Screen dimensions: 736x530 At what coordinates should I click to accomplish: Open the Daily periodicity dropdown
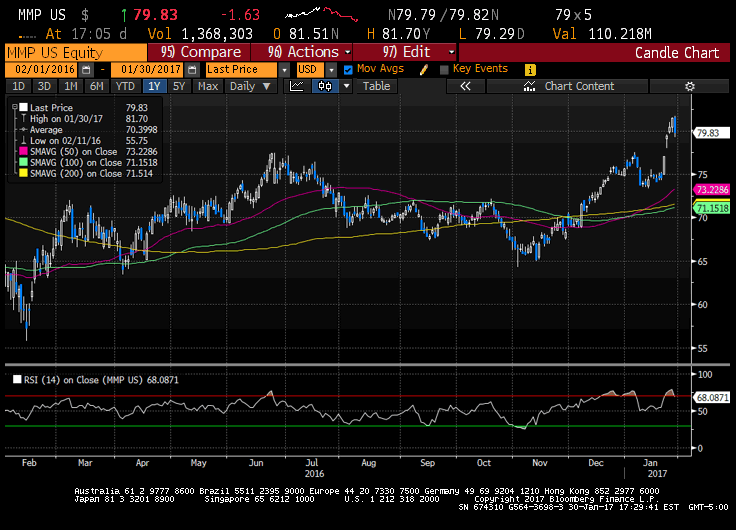coord(250,86)
